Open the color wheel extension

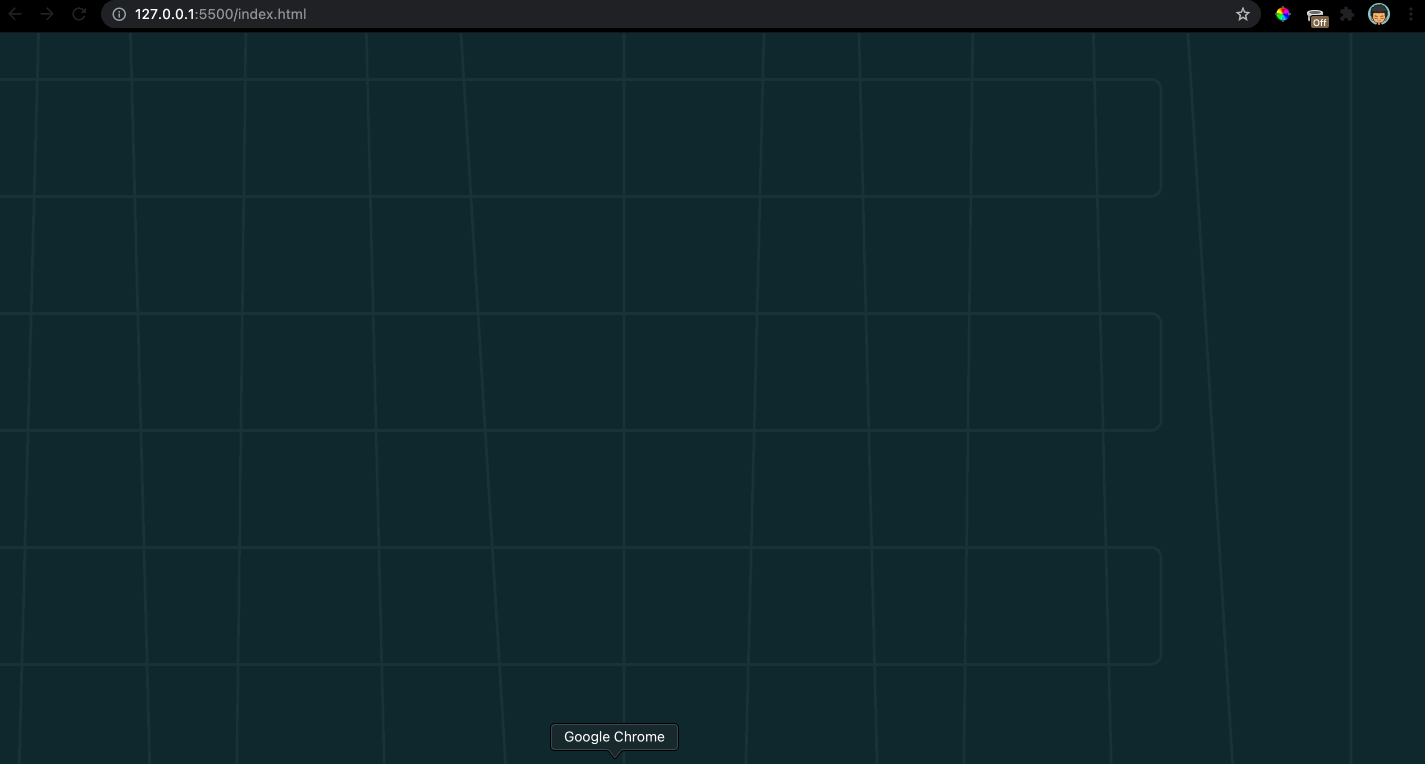1283,14
